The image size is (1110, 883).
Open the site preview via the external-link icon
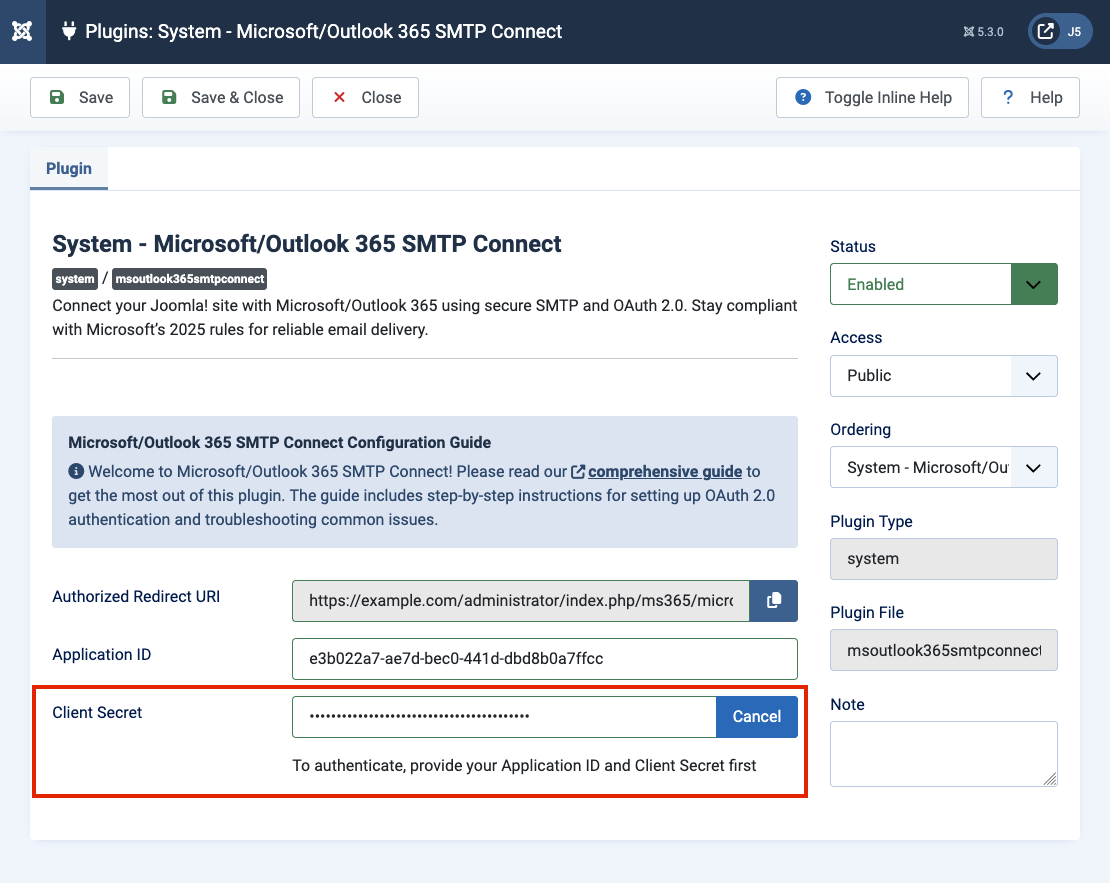tap(1046, 31)
